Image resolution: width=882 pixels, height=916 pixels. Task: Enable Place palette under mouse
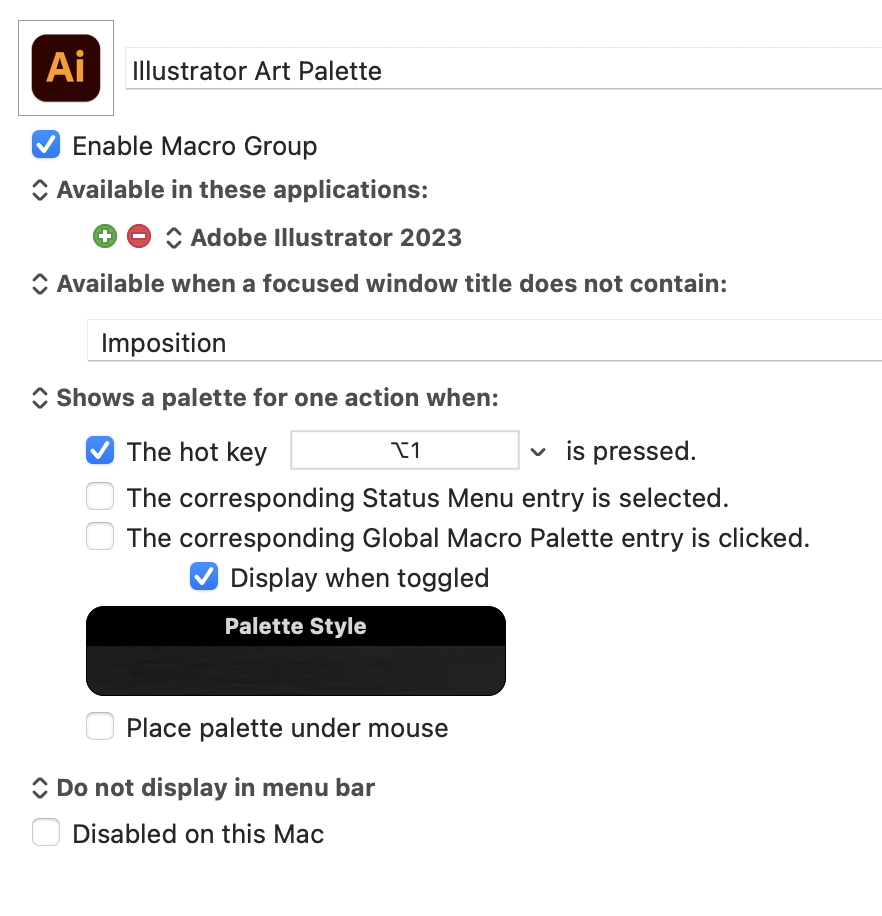pos(100,727)
